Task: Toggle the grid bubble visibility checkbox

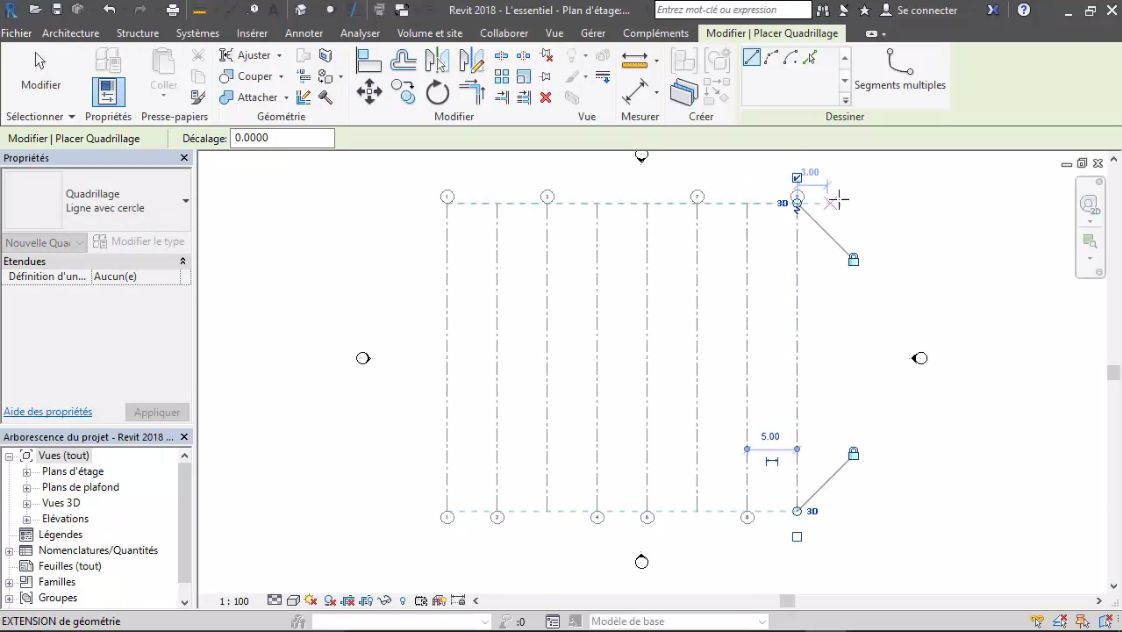Action: click(x=797, y=178)
